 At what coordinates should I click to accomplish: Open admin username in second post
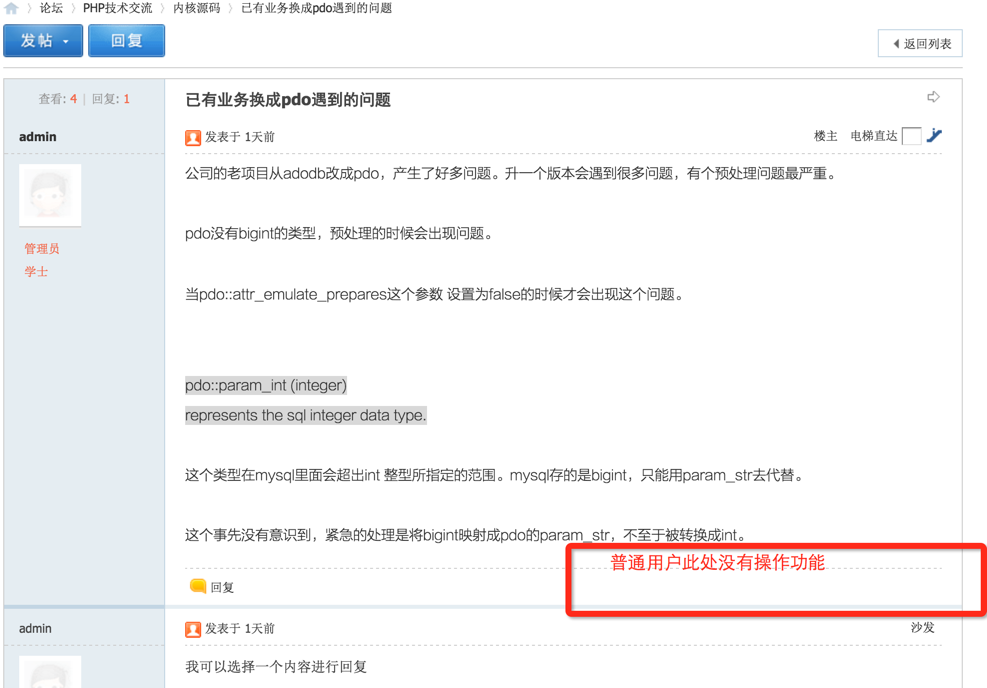[35, 628]
